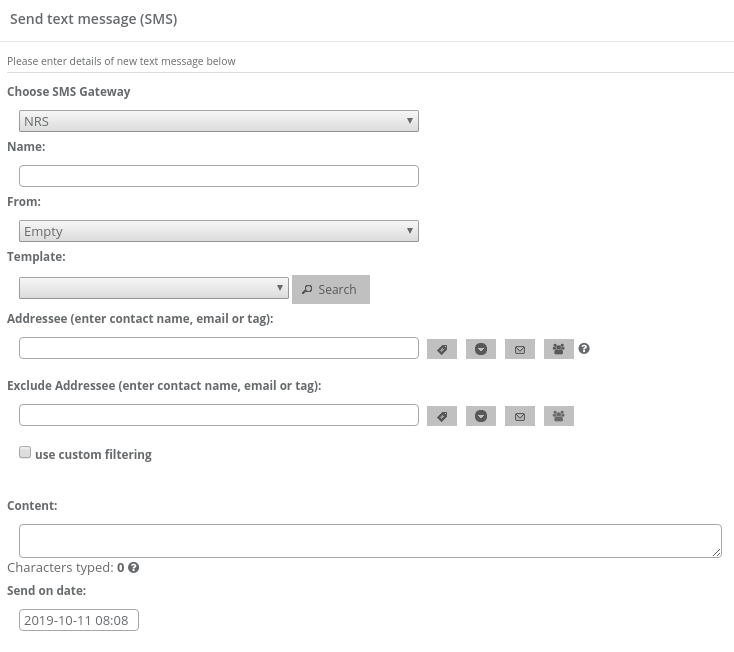Click the round arrow icon beside Addressee
Image resolution: width=734 pixels, height=652 pixels.
click(x=481, y=349)
